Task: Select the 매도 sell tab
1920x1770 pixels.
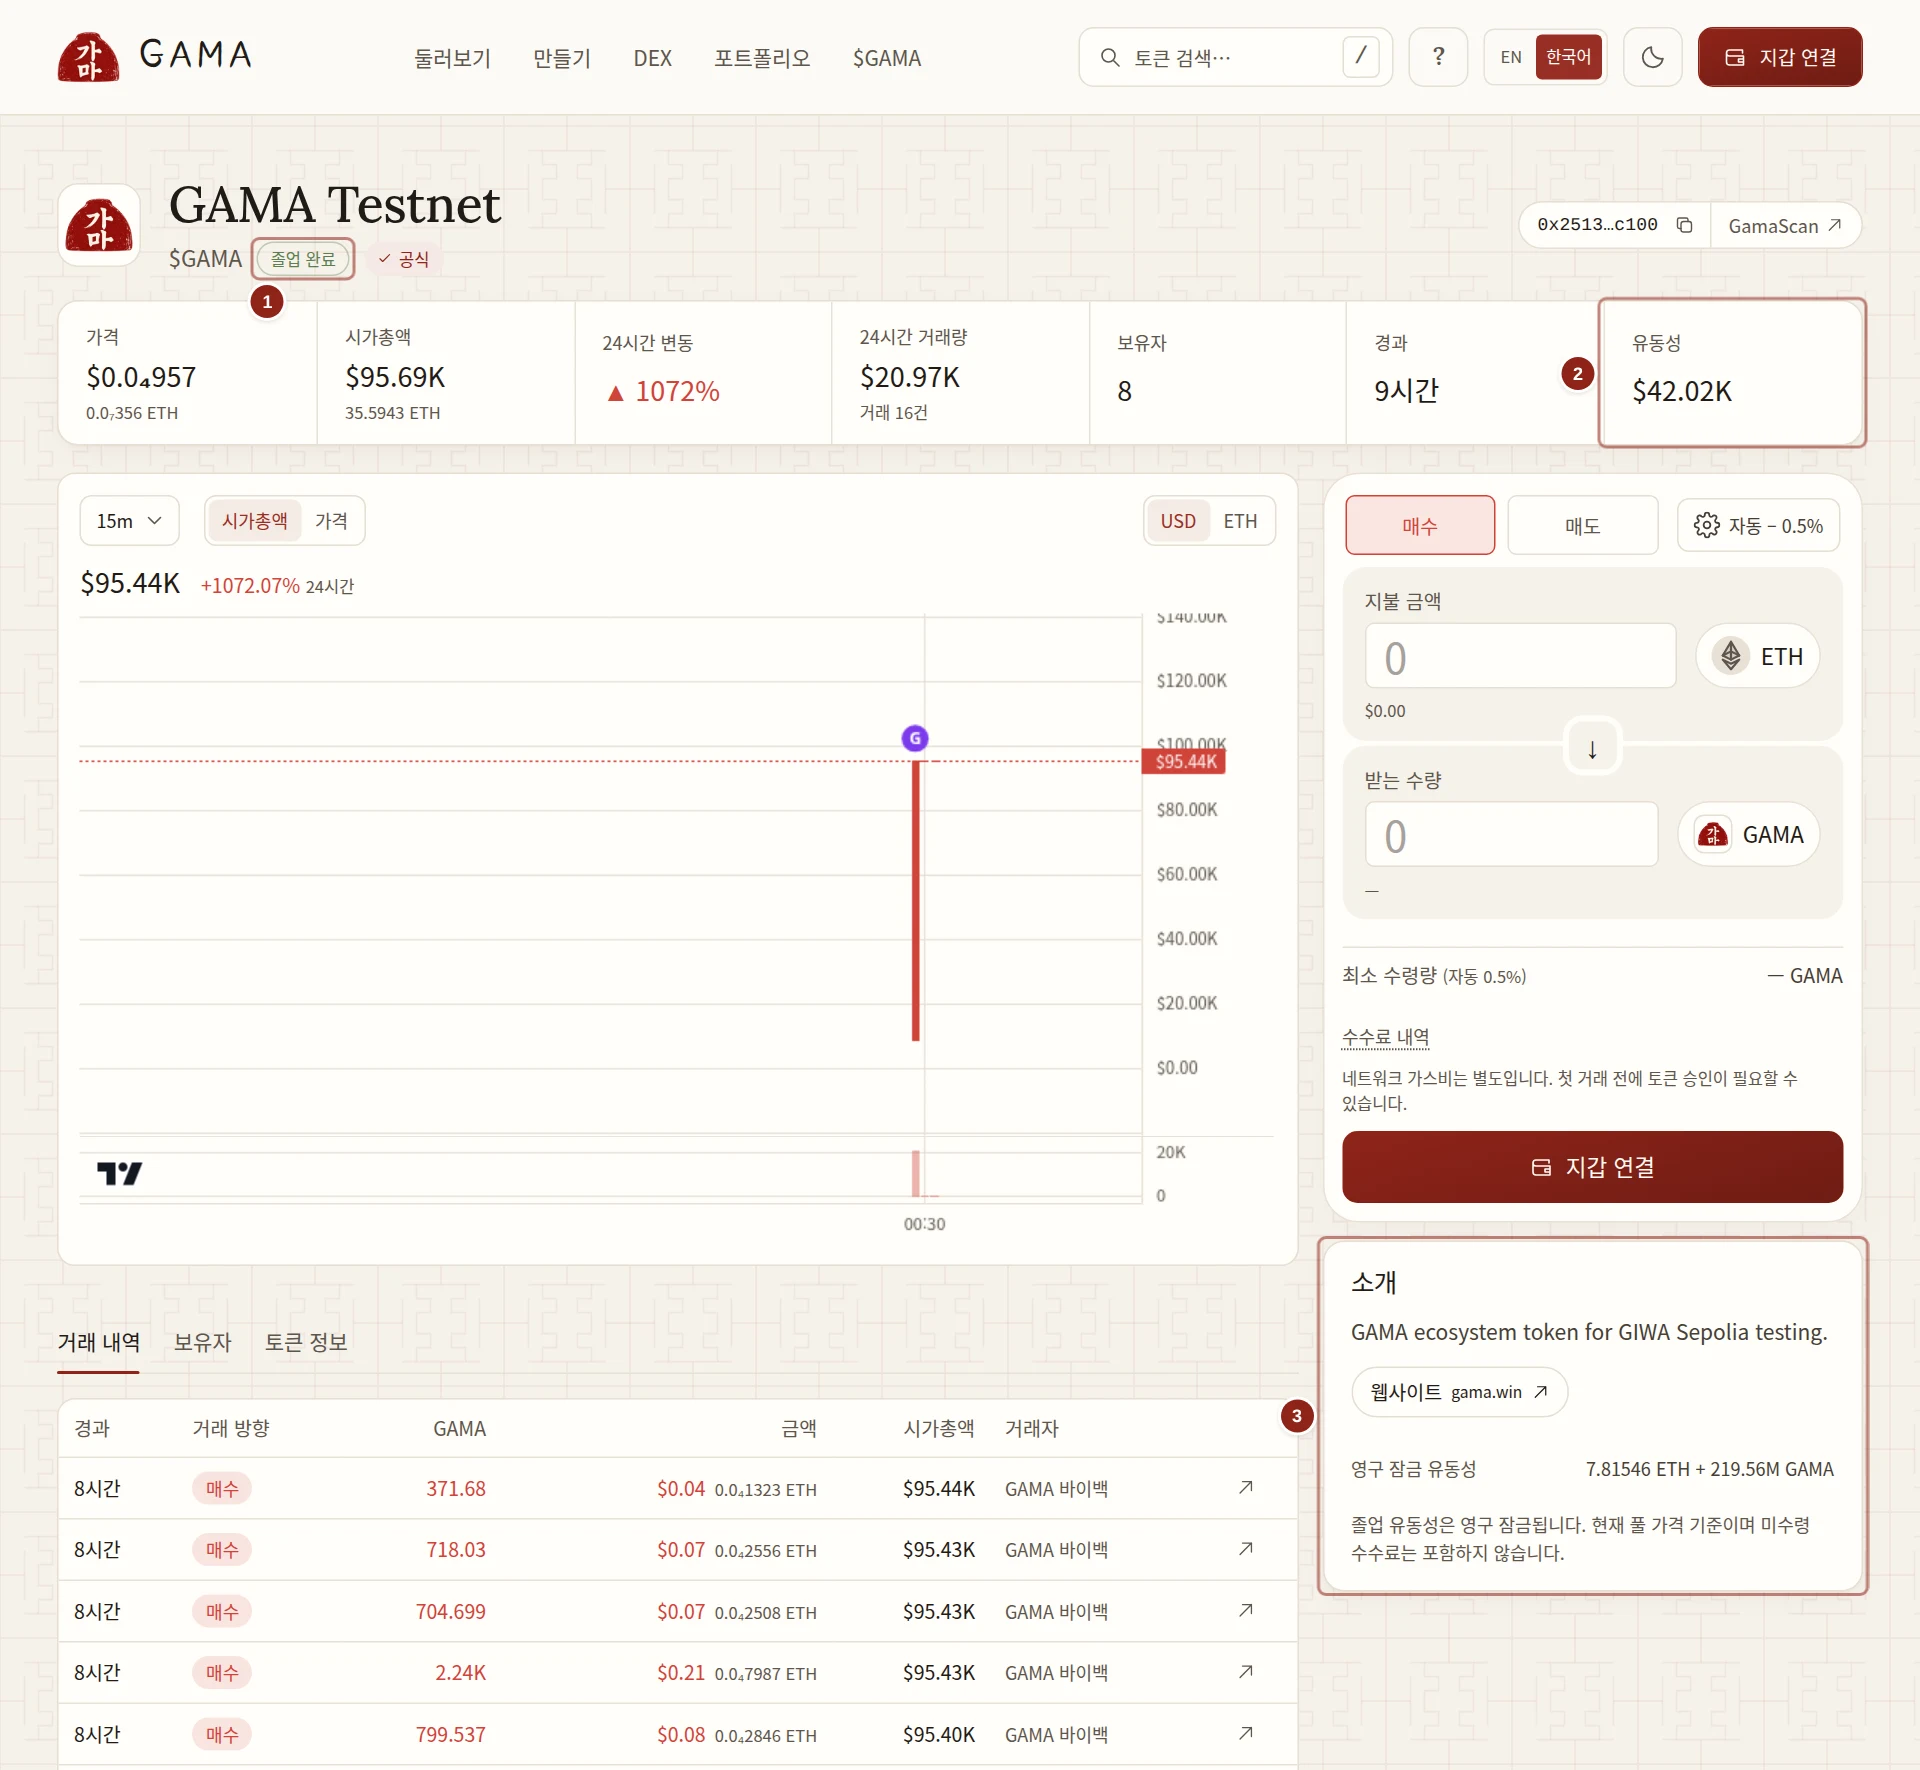Action: 1582,526
